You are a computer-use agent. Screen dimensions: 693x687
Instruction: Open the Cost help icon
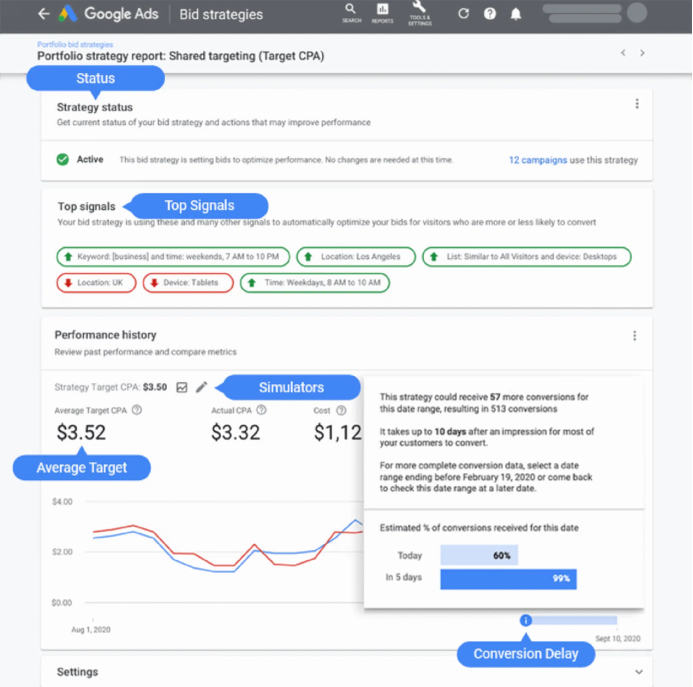[x=341, y=410]
